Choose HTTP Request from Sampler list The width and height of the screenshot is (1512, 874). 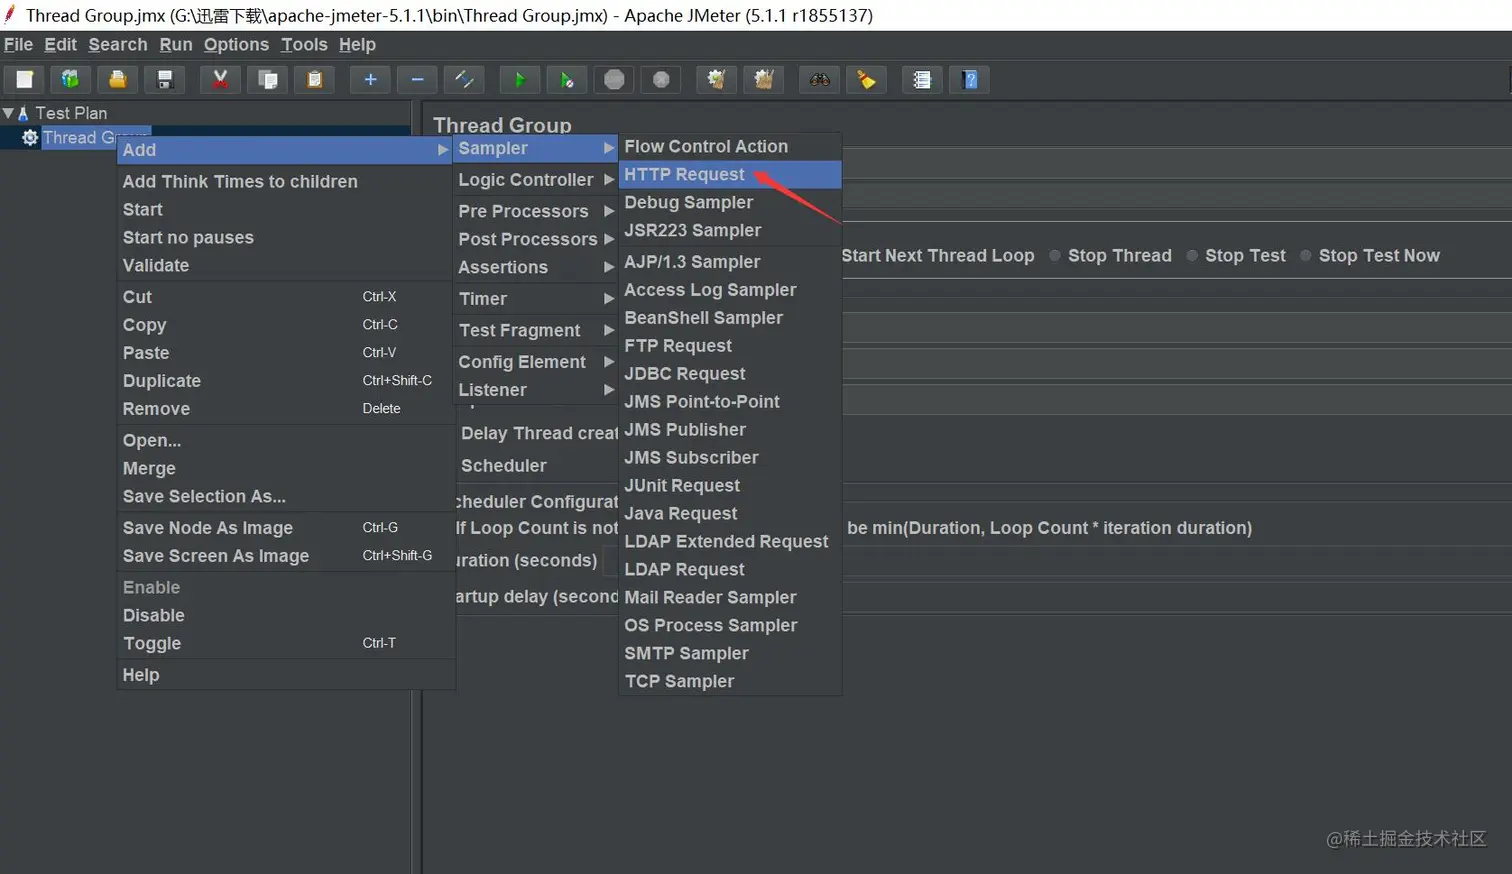coord(730,174)
